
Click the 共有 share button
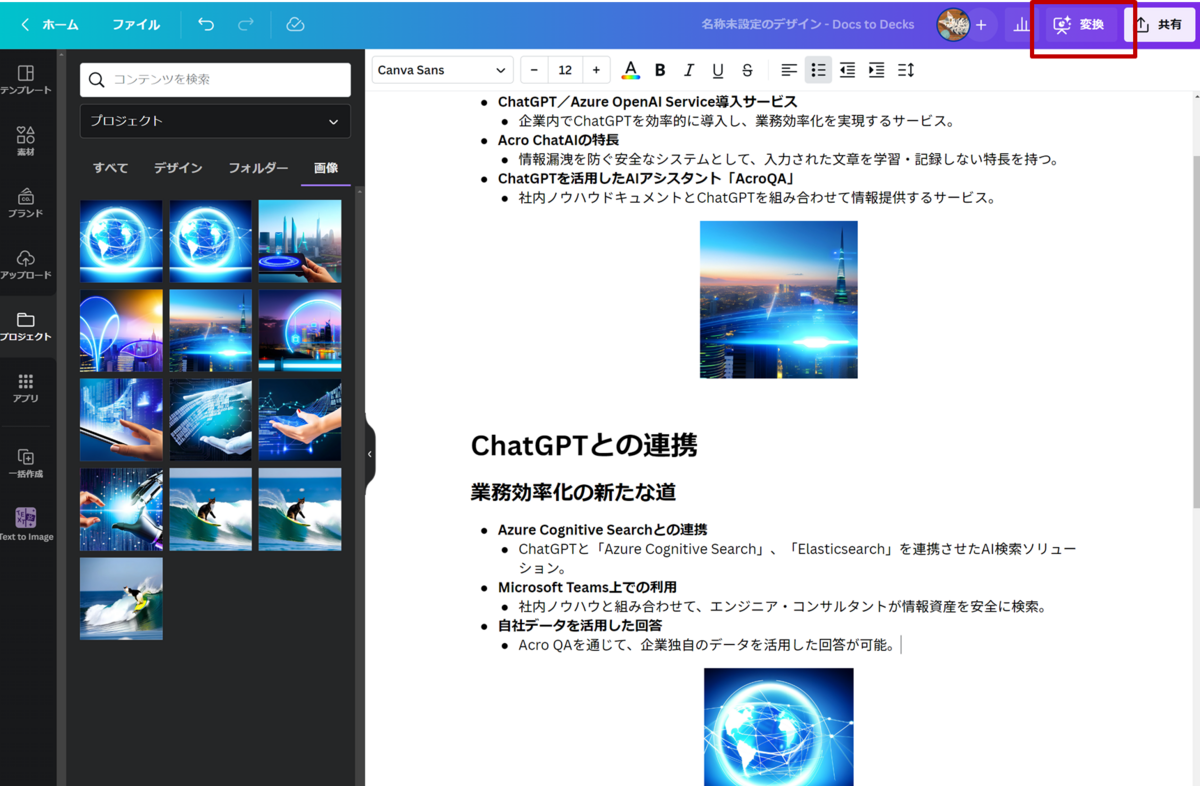(1159, 24)
